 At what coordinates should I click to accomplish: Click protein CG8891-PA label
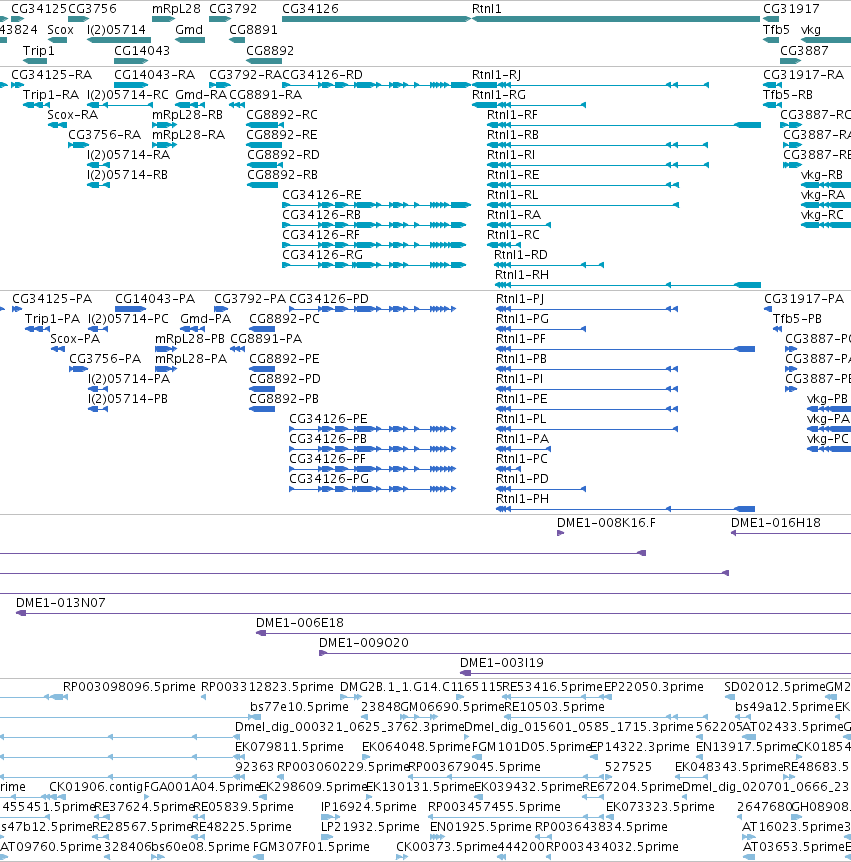[x=266, y=339]
